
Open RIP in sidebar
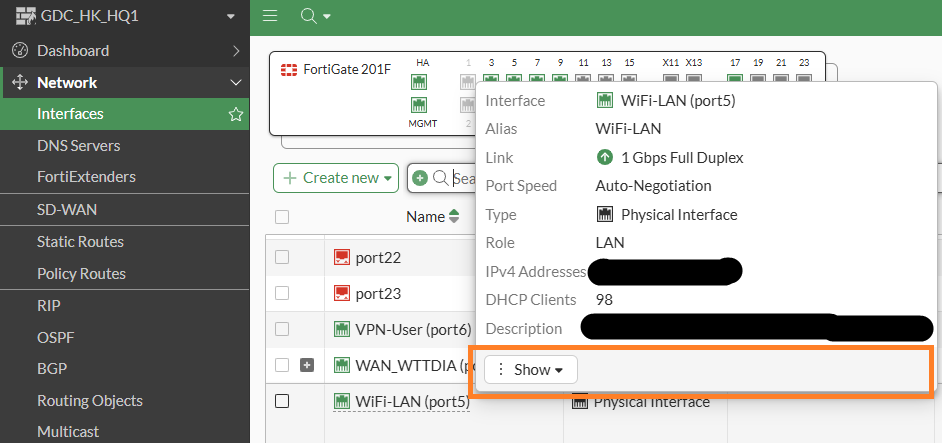(49, 305)
